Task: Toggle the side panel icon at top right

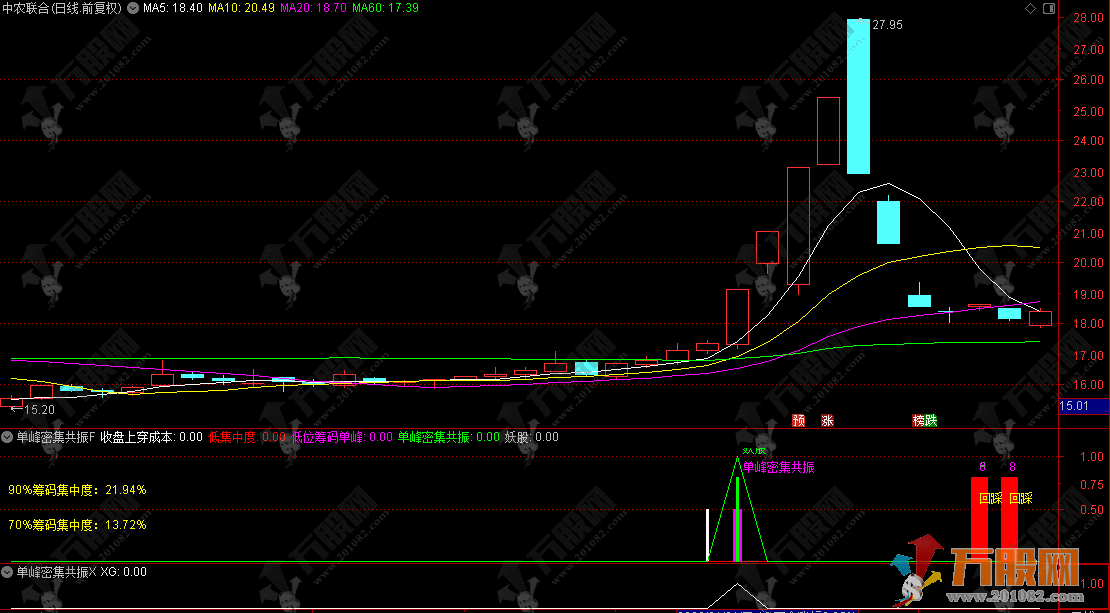Action: (1049, 8)
